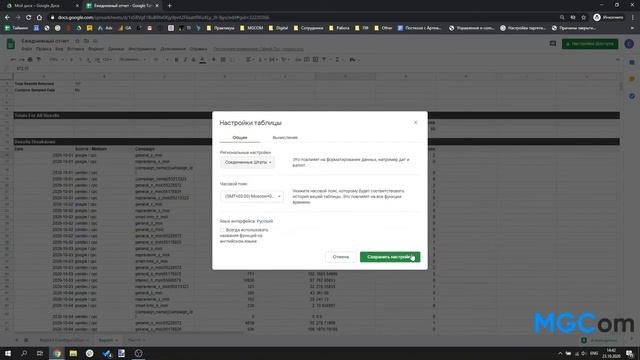Open the Инструменты menu
The width and height of the screenshot is (640, 360).
click(x=142, y=49)
